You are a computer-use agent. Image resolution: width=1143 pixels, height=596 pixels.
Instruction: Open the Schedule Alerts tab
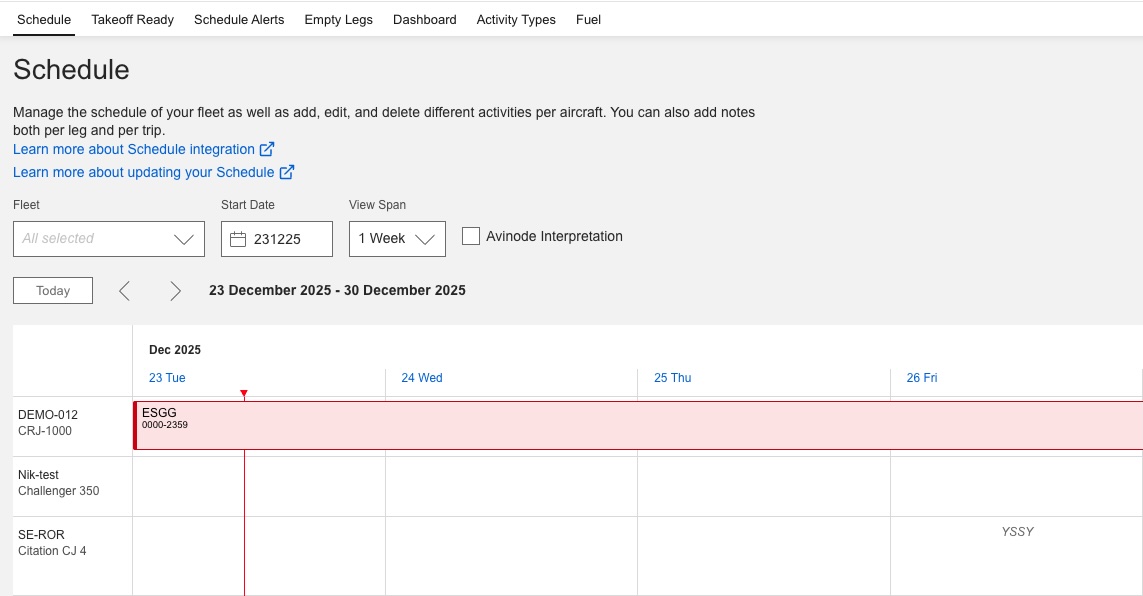coord(239,19)
